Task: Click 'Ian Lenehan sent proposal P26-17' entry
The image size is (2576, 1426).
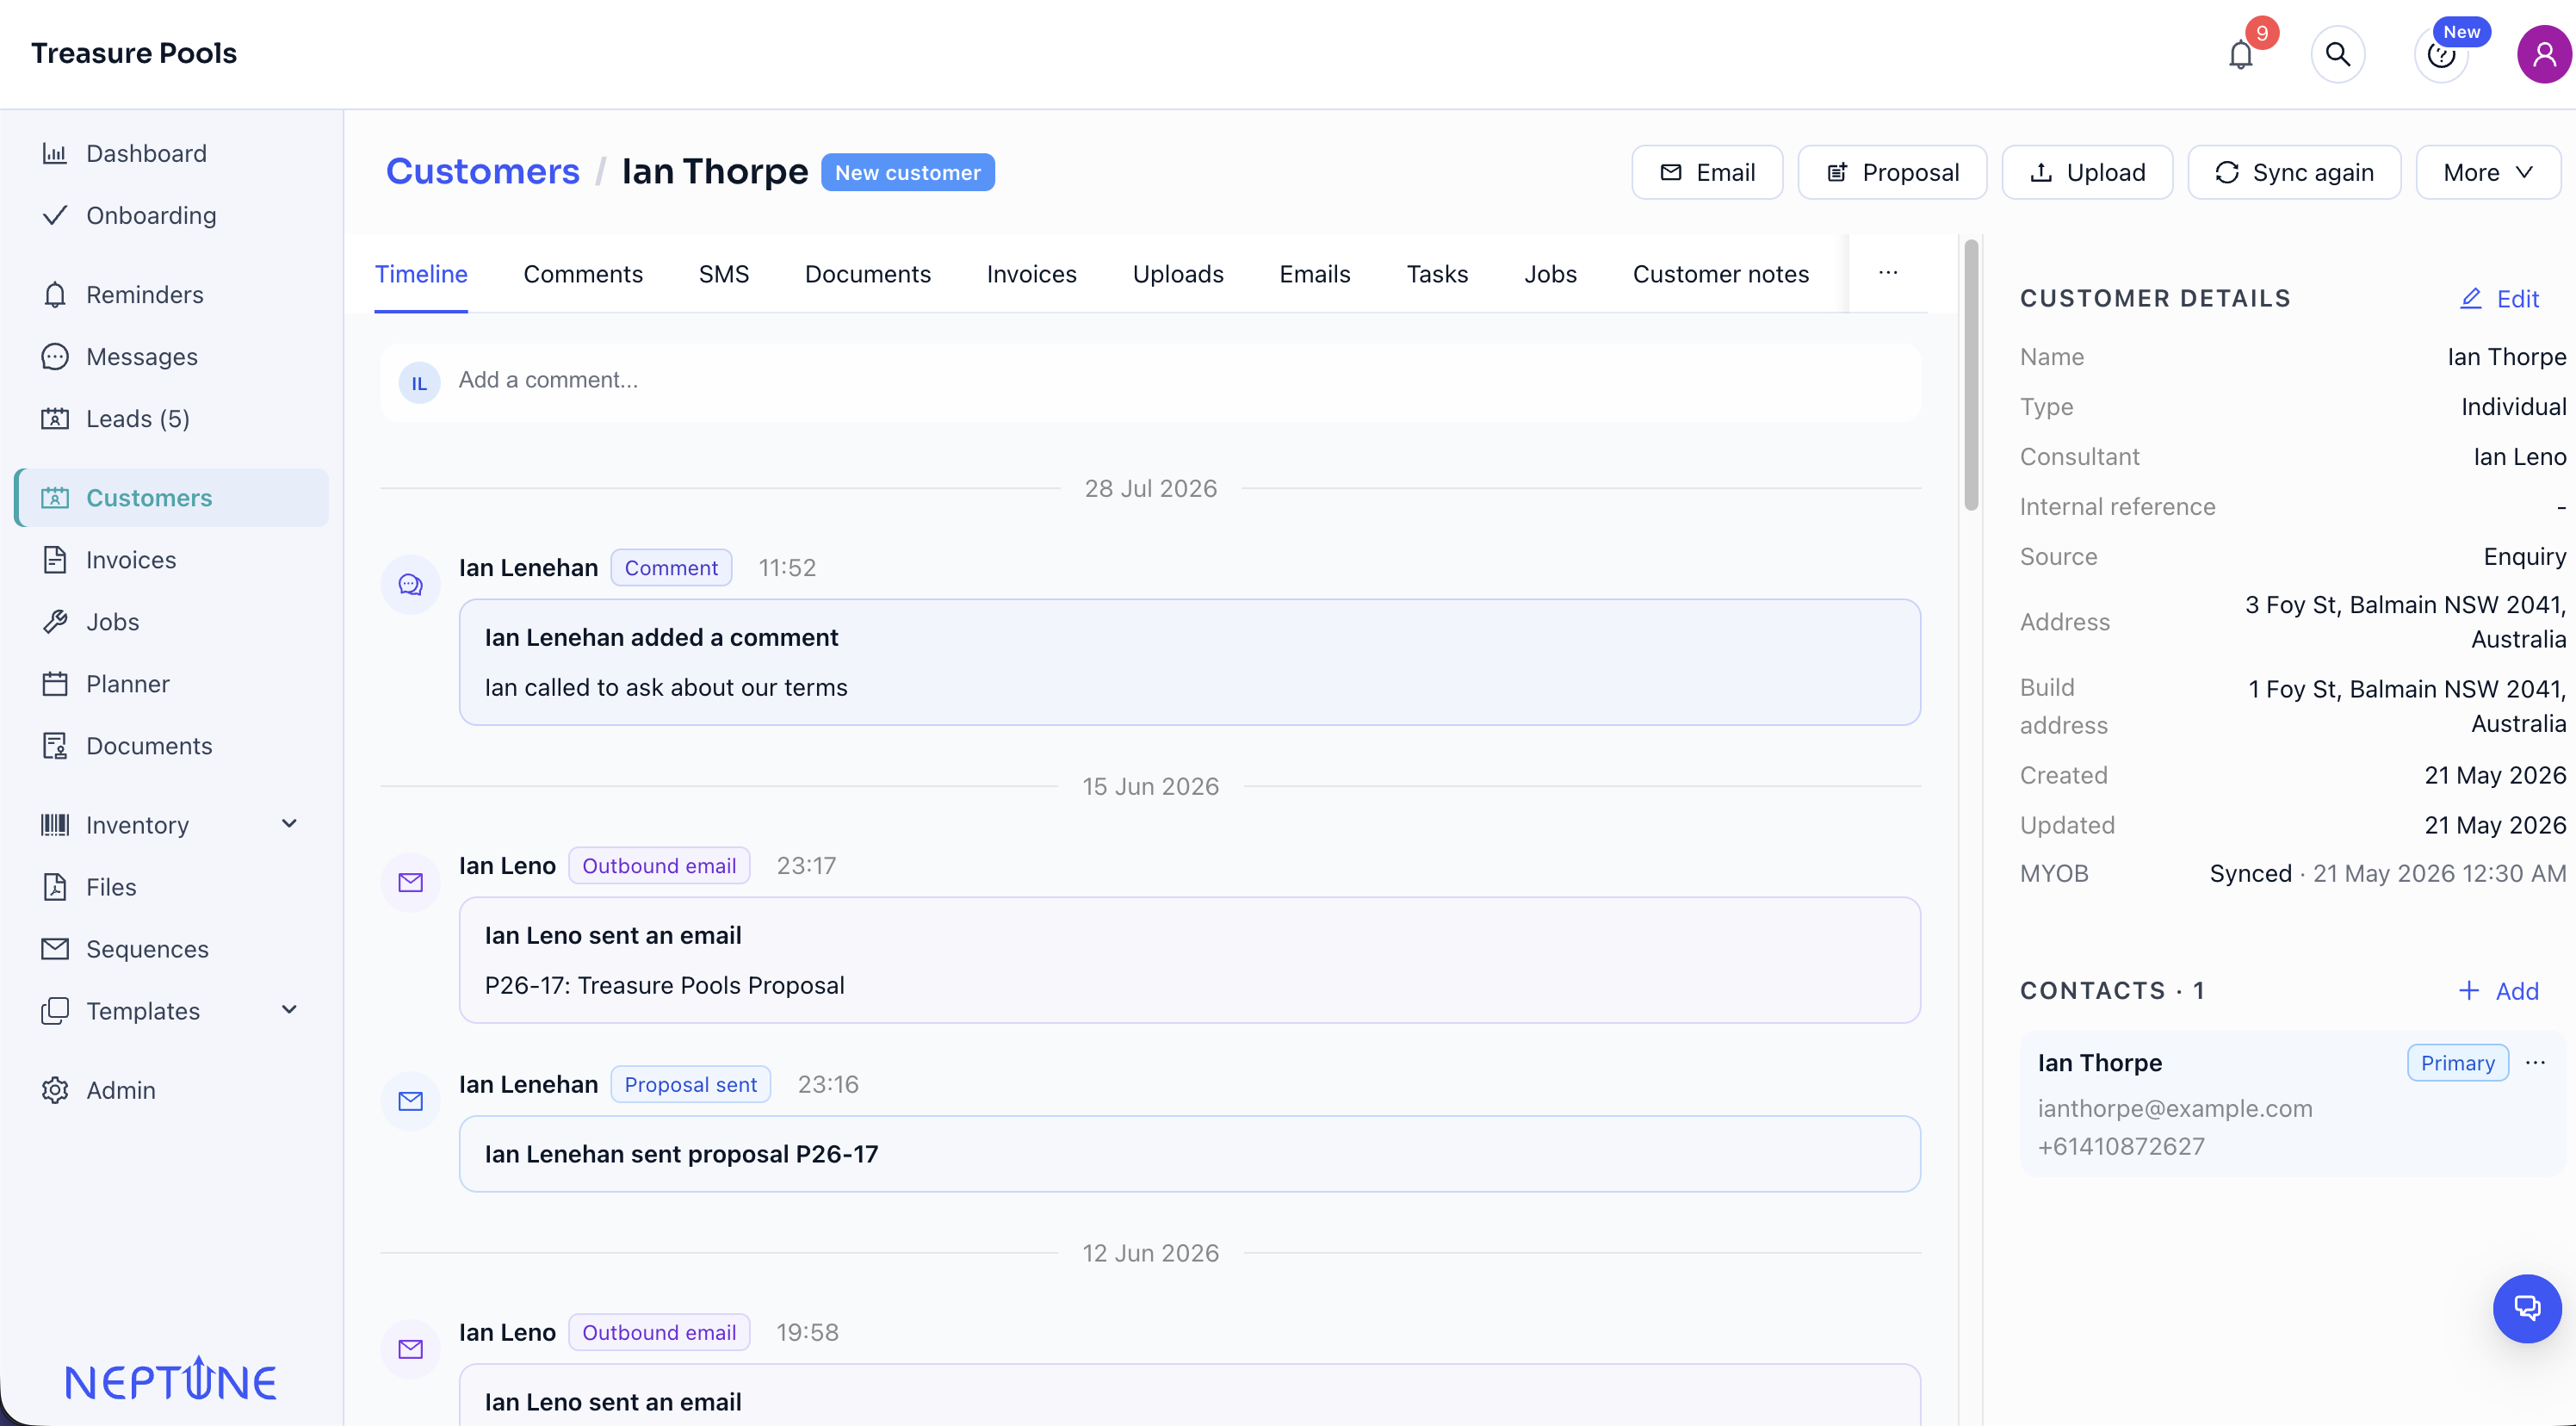Action: 1189,1154
